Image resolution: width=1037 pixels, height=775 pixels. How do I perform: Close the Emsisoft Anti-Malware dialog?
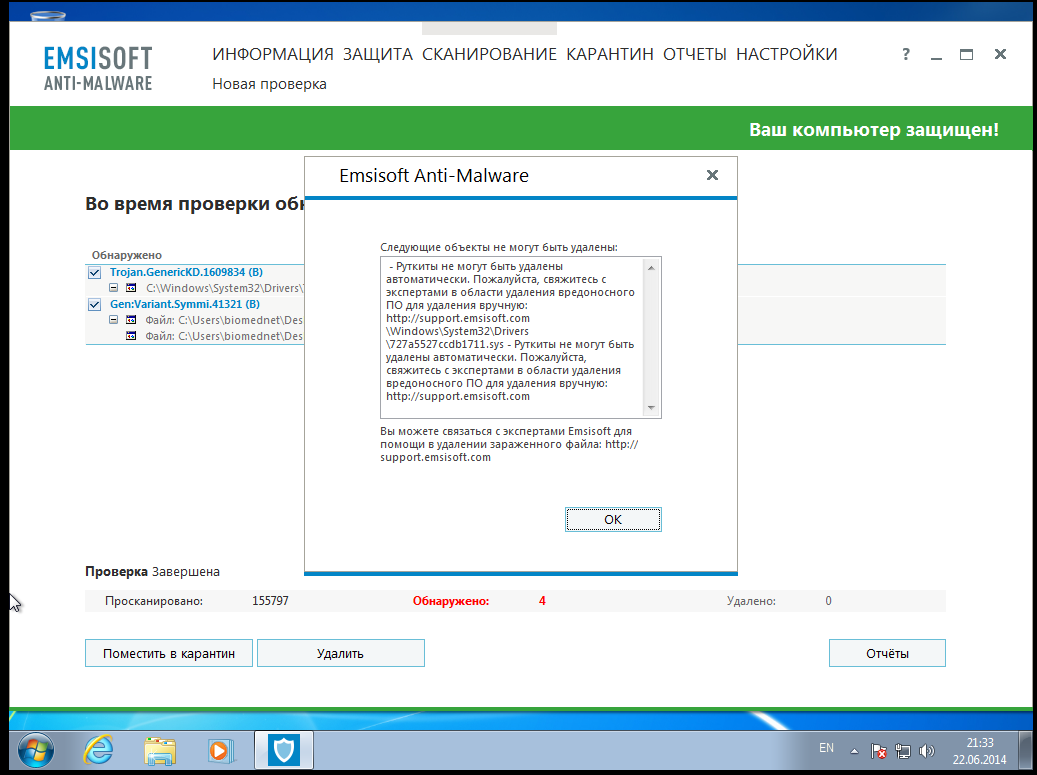(712, 175)
